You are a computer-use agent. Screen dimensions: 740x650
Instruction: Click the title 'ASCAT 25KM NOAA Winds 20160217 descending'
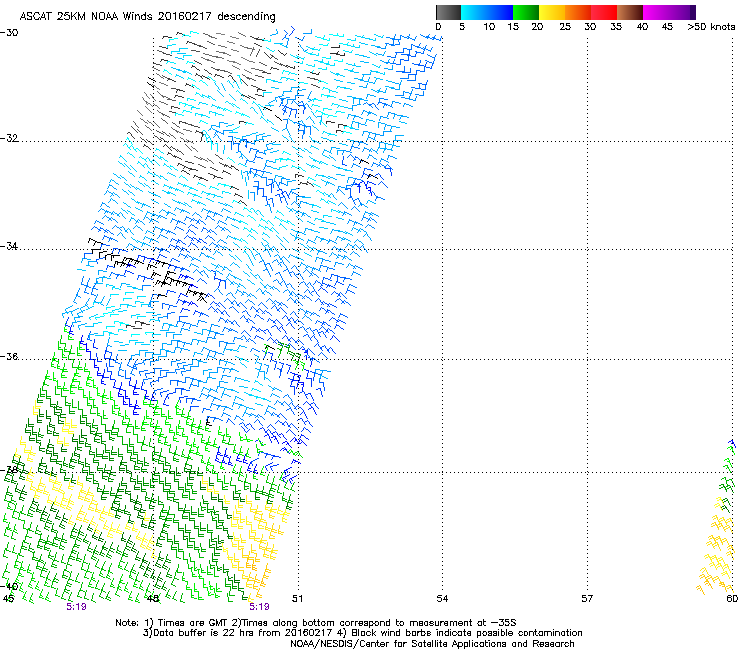[x=147, y=17]
